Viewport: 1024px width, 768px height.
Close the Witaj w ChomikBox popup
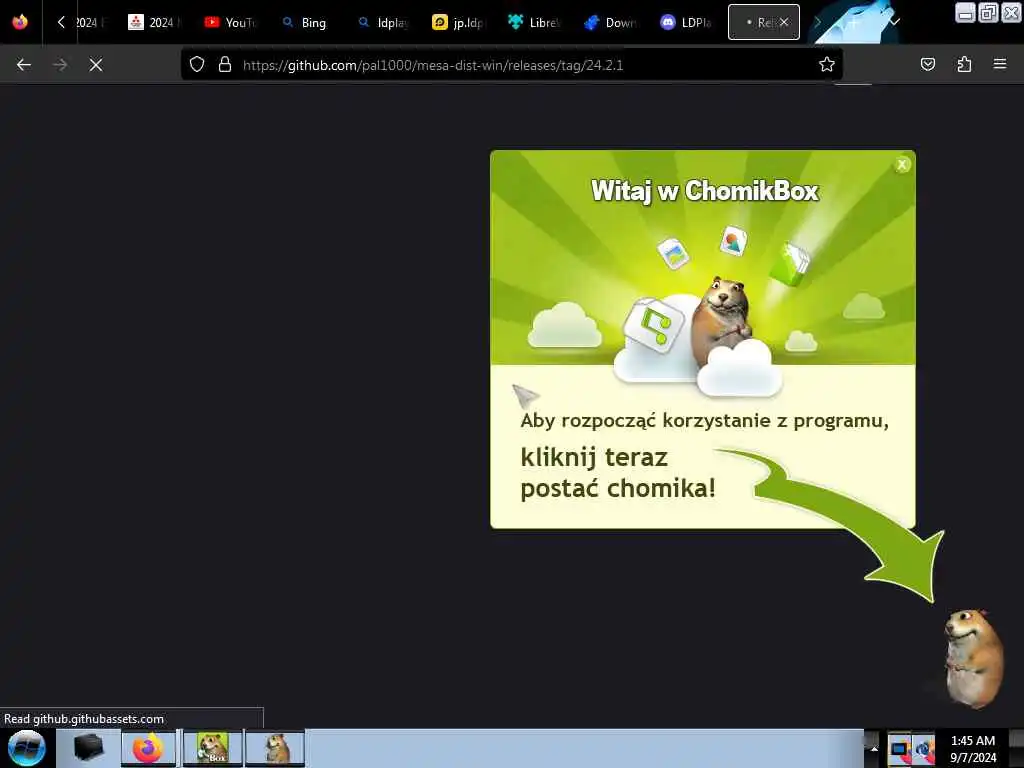(x=902, y=165)
